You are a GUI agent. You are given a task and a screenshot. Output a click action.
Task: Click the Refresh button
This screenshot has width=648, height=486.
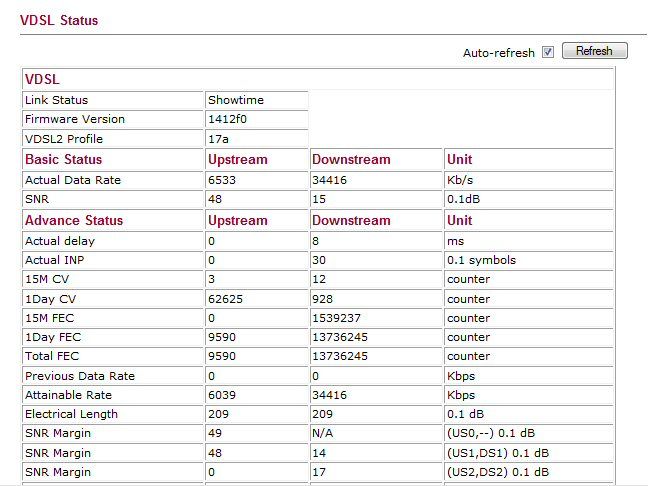pyautogui.click(x=595, y=51)
